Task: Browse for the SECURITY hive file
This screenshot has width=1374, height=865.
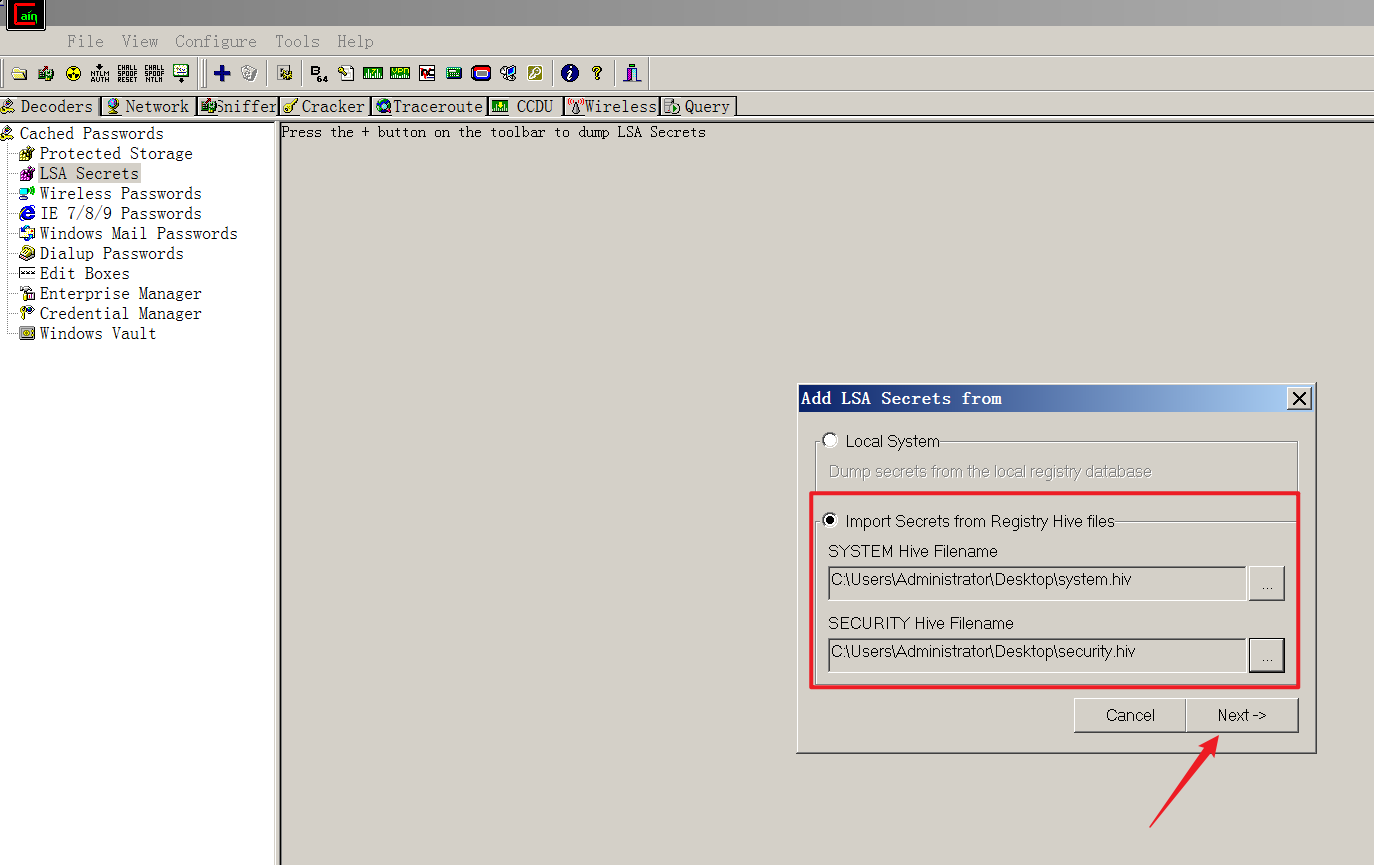Action: point(1266,655)
